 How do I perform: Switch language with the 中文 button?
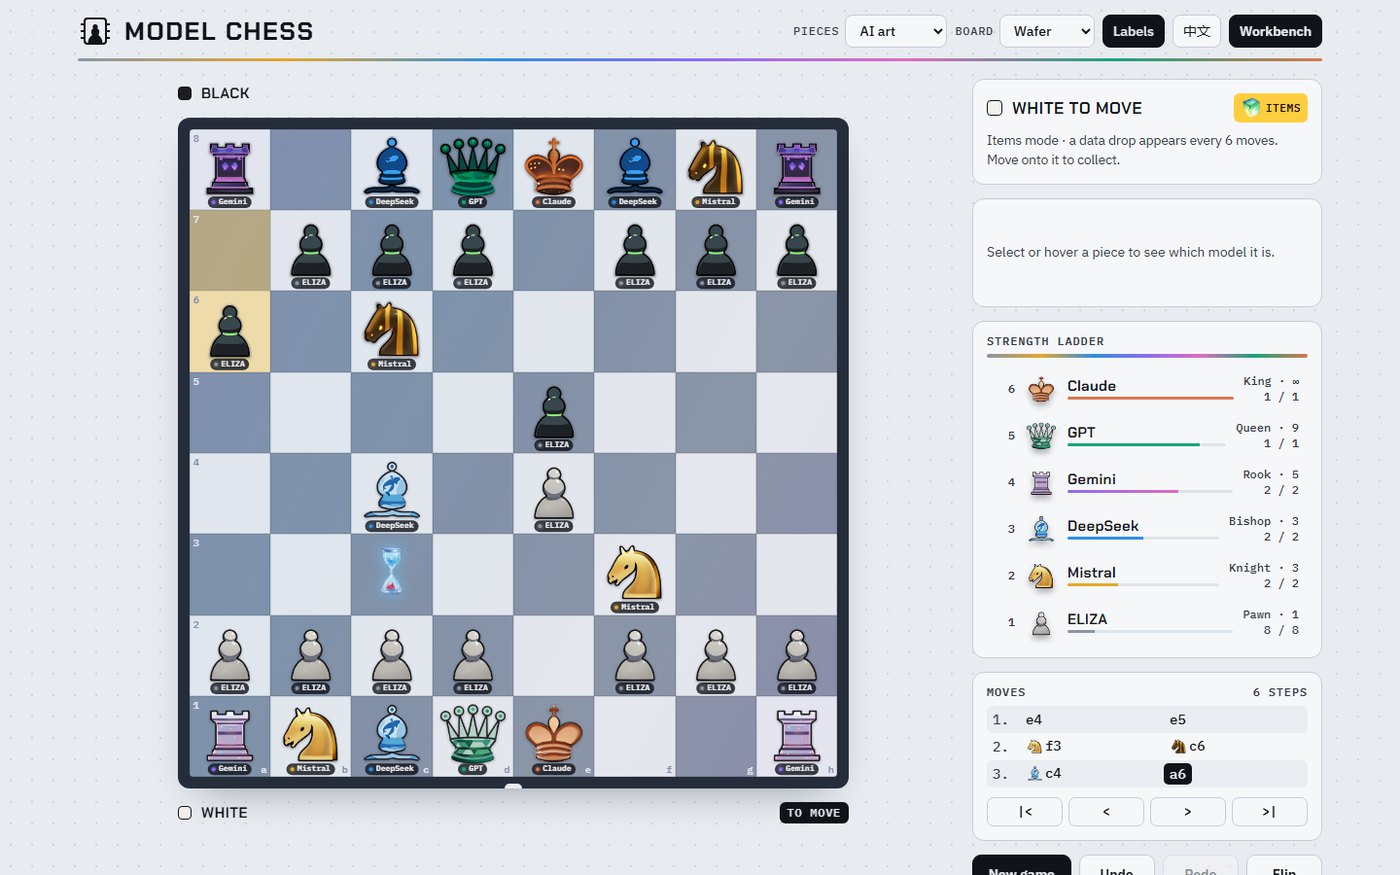point(1197,31)
